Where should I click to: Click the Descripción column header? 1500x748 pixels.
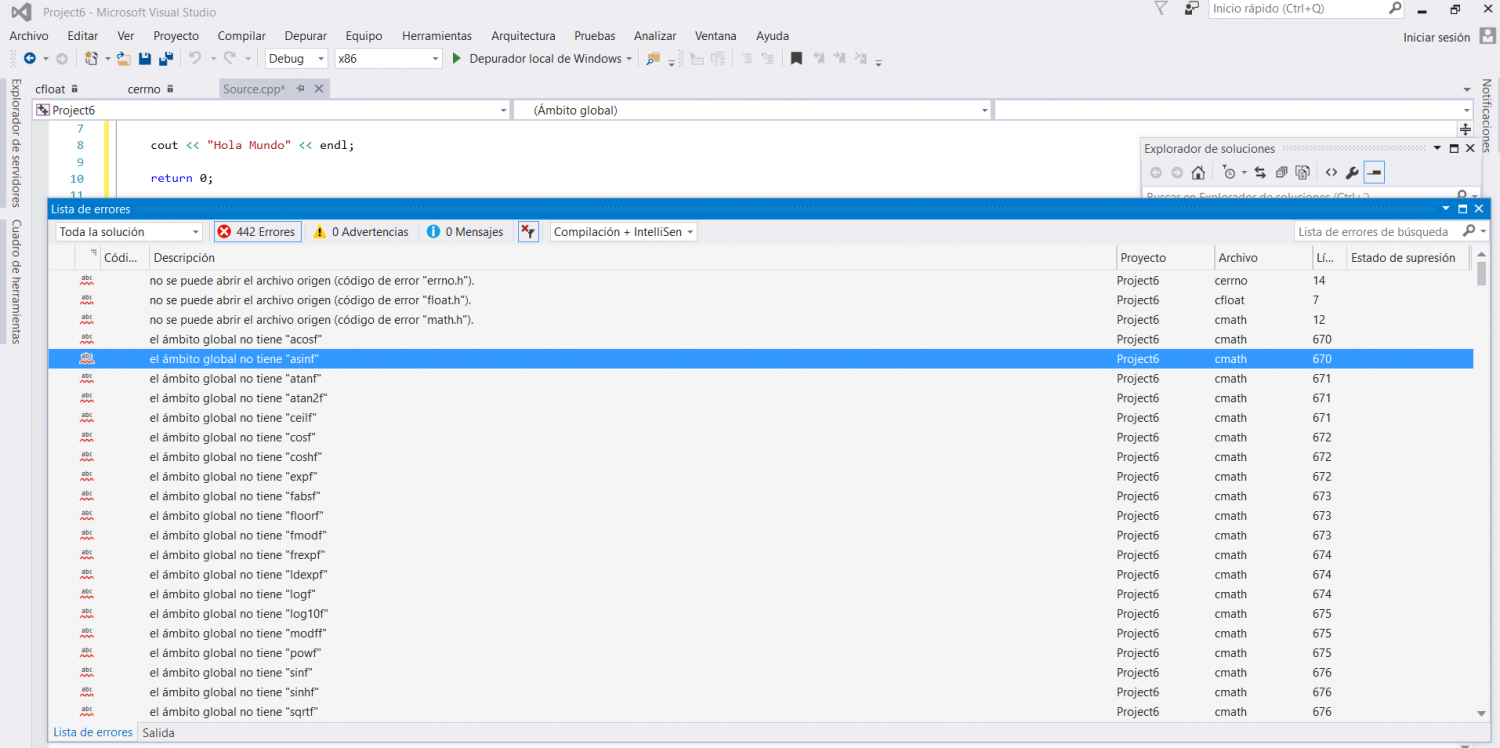[x=632, y=258]
